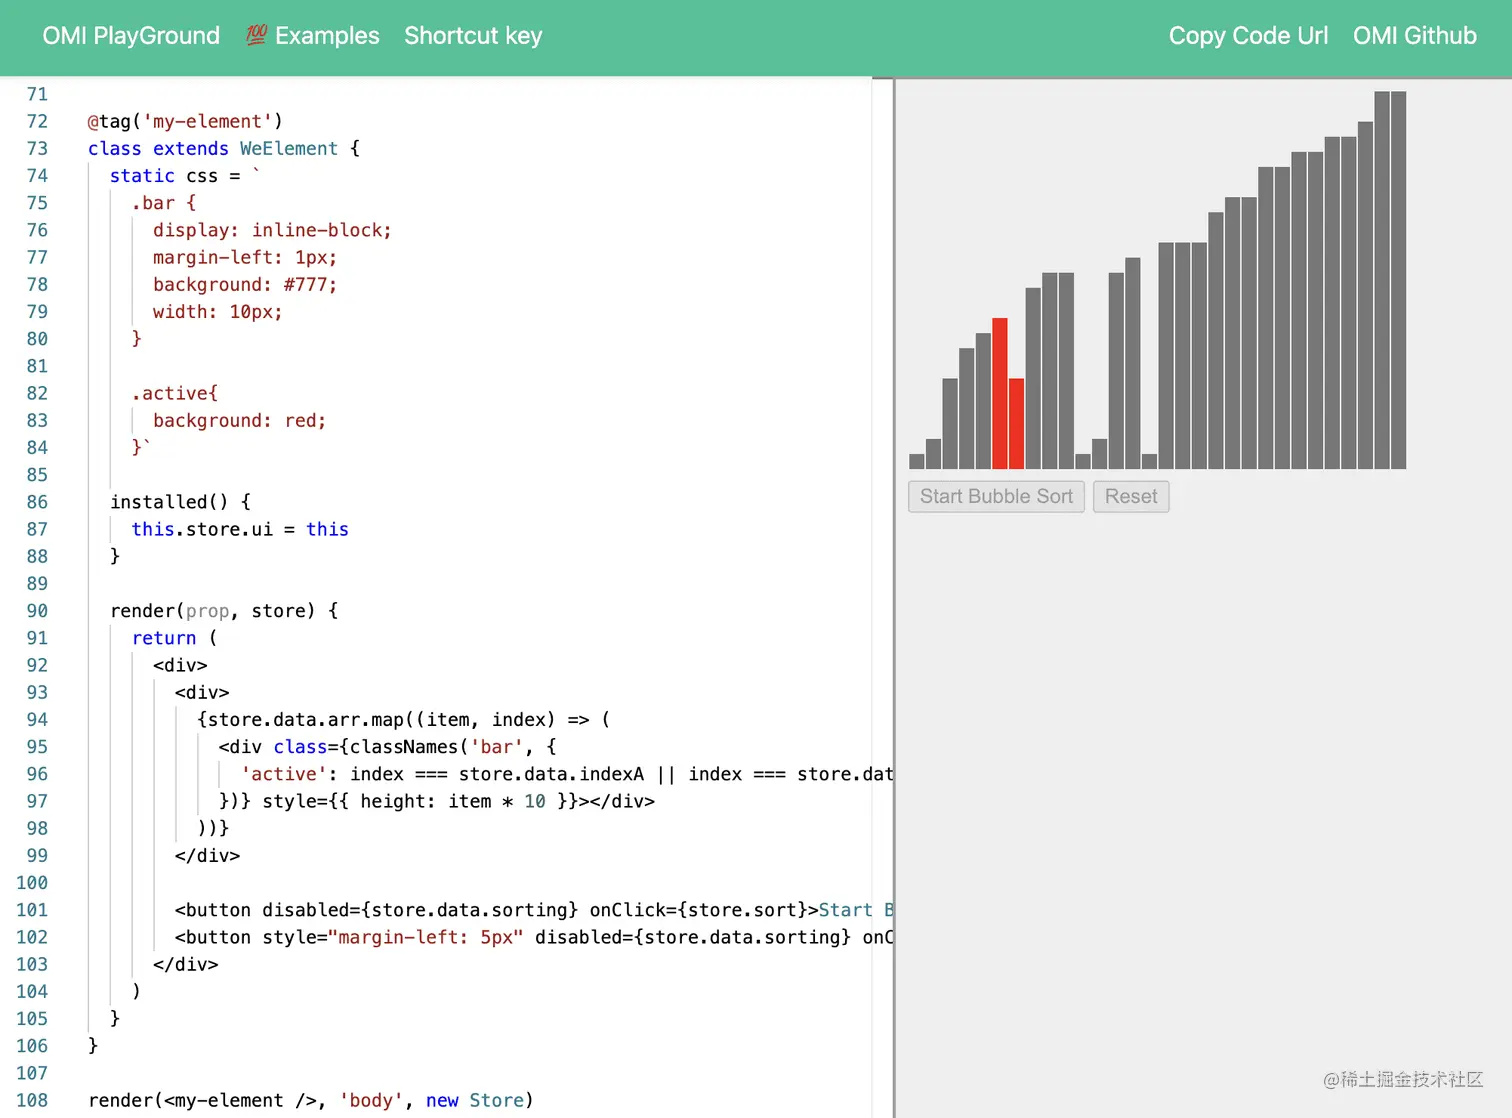Open the OMI Github link
This screenshot has height=1118, width=1512.
(1414, 36)
